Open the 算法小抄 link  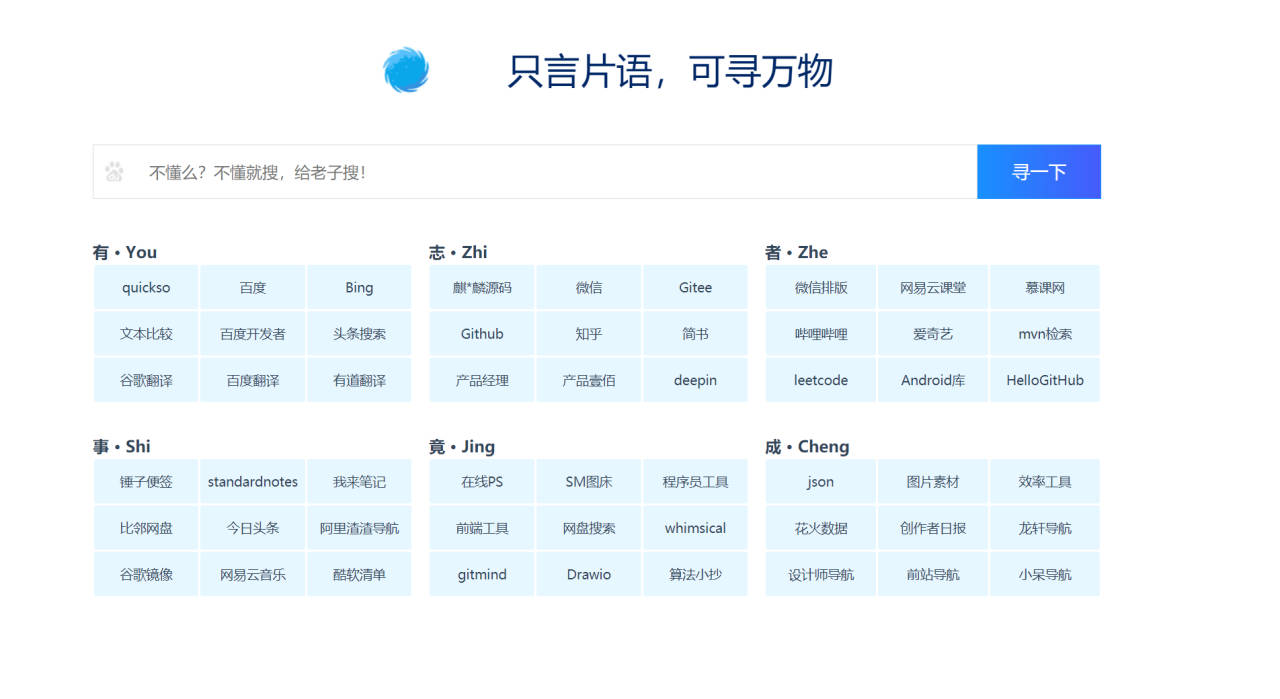pos(695,574)
